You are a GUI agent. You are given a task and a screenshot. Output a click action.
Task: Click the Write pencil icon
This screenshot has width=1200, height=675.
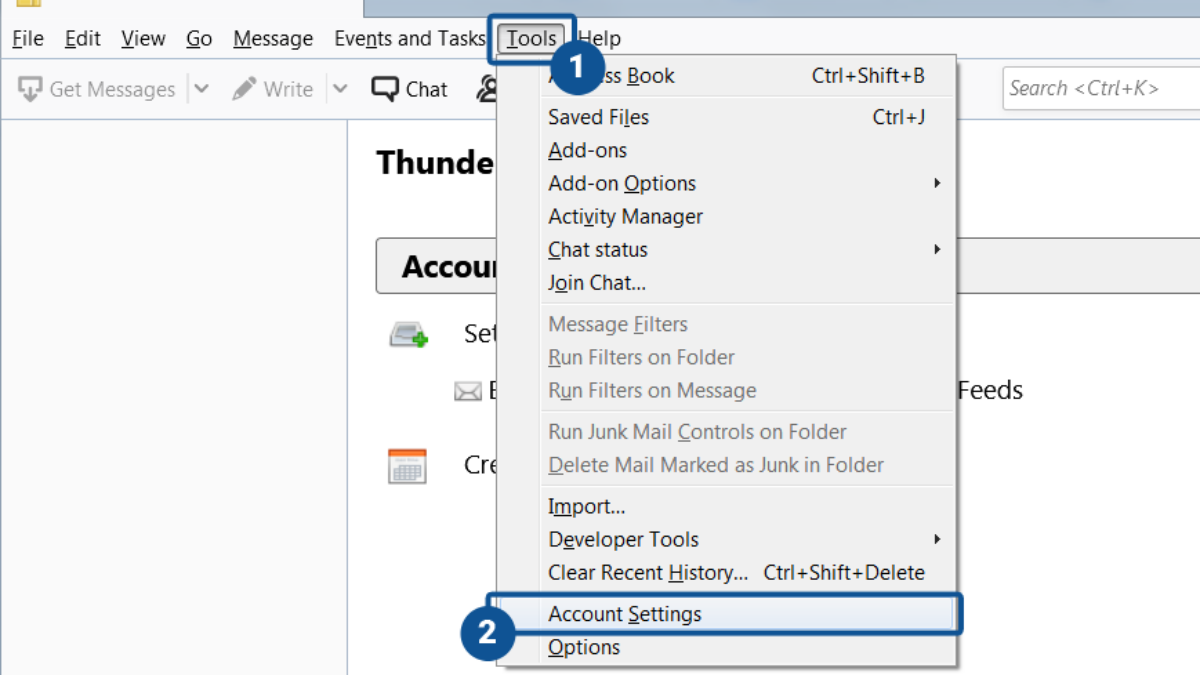click(x=244, y=89)
